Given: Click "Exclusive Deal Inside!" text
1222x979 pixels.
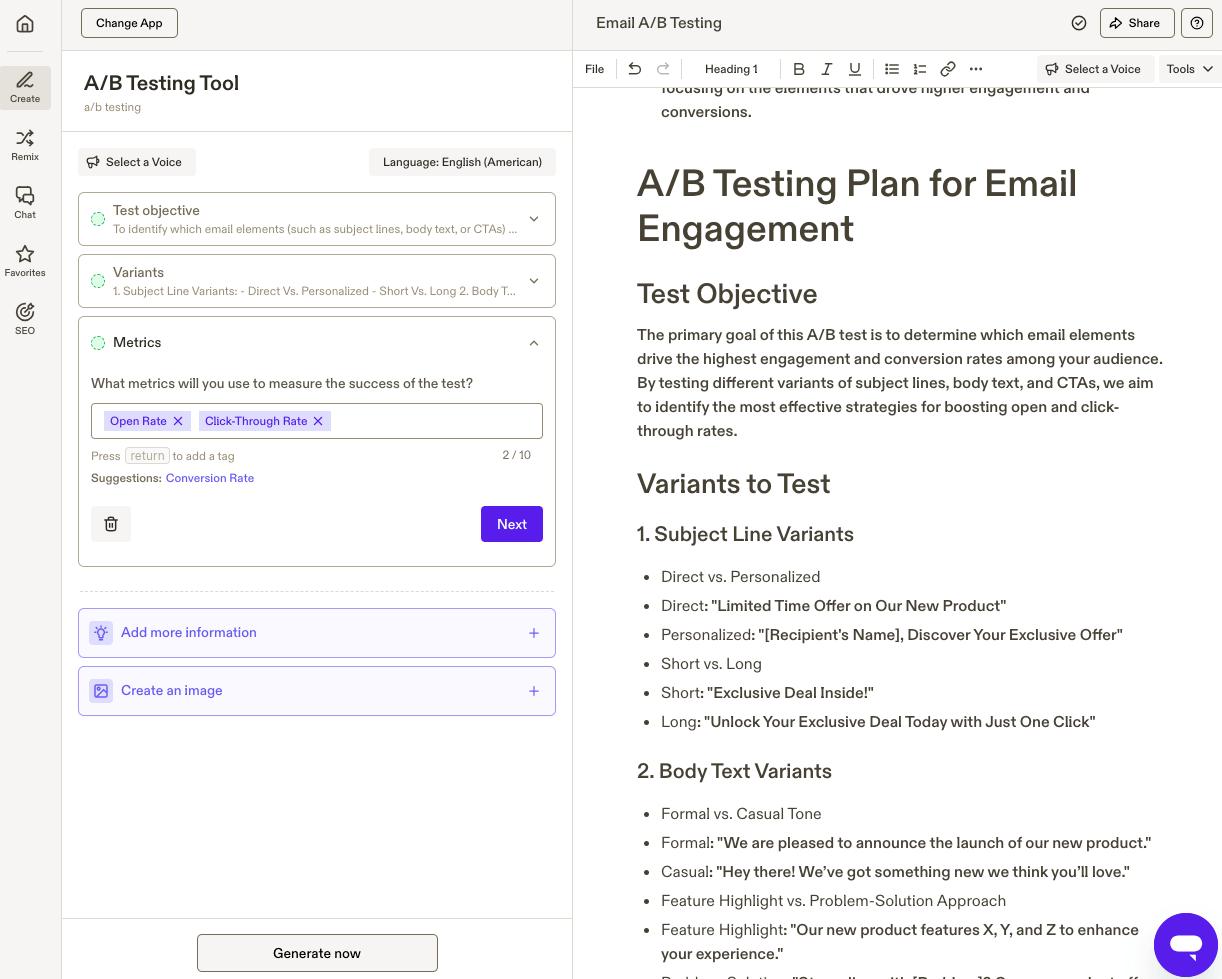Looking at the screenshot, I should [x=790, y=693].
